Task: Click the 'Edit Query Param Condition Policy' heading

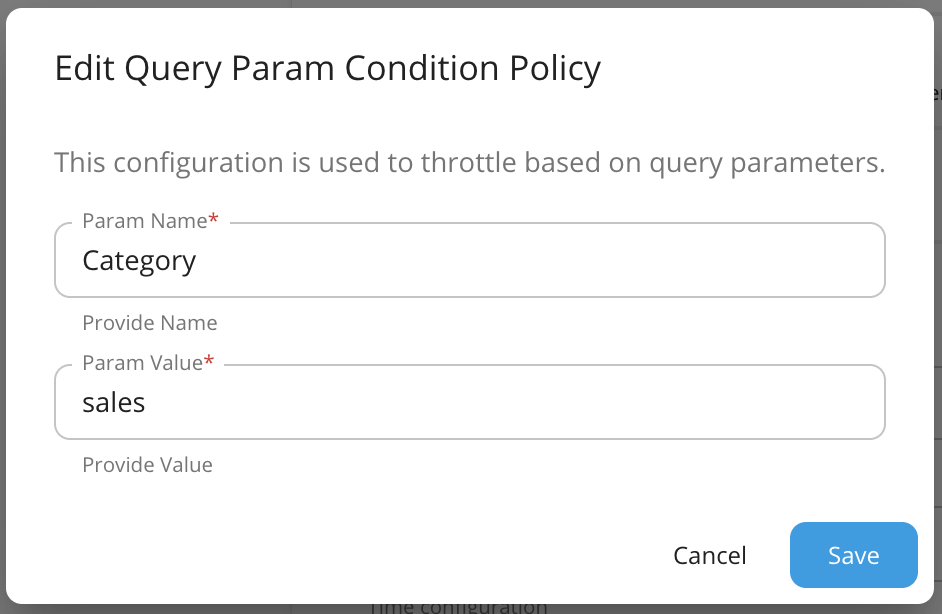Action: (x=327, y=68)
